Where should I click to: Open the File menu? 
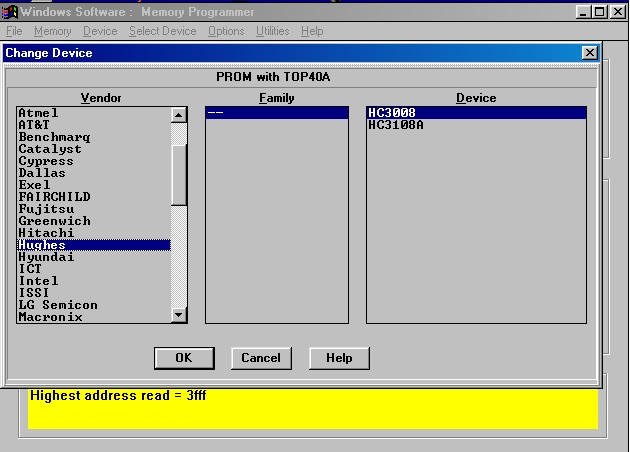14,31
